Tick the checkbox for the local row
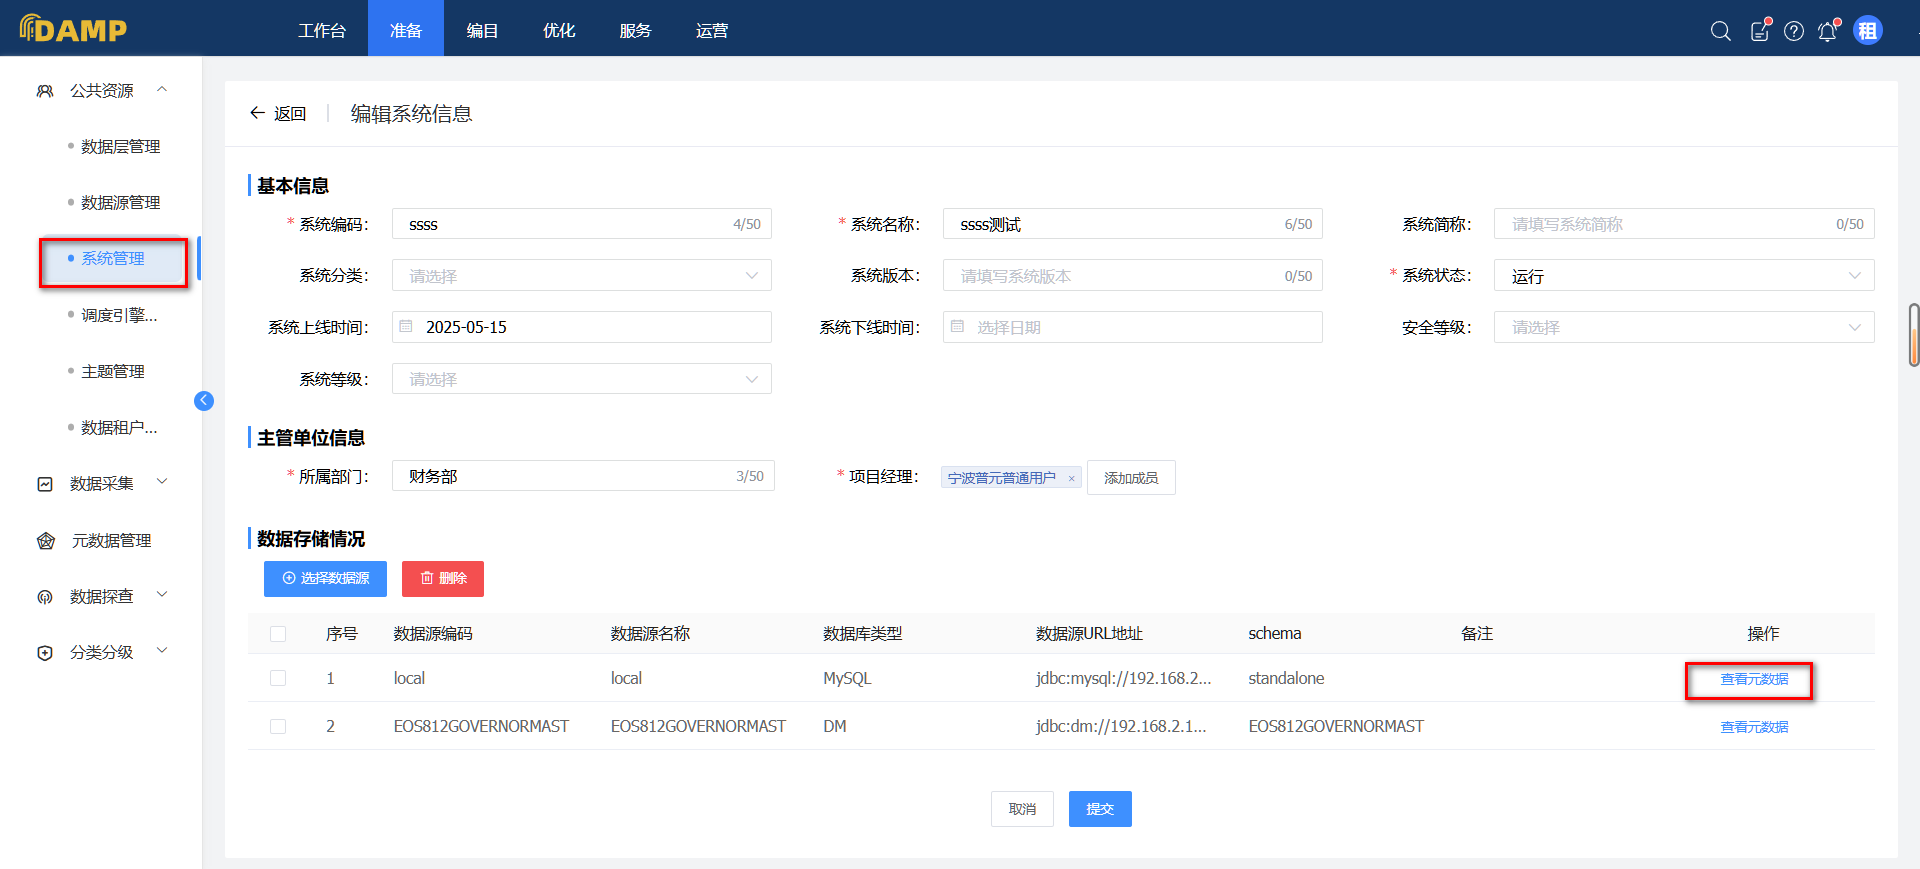The image size is (1920, 869). pyautogui.click(x=278, y=678)
